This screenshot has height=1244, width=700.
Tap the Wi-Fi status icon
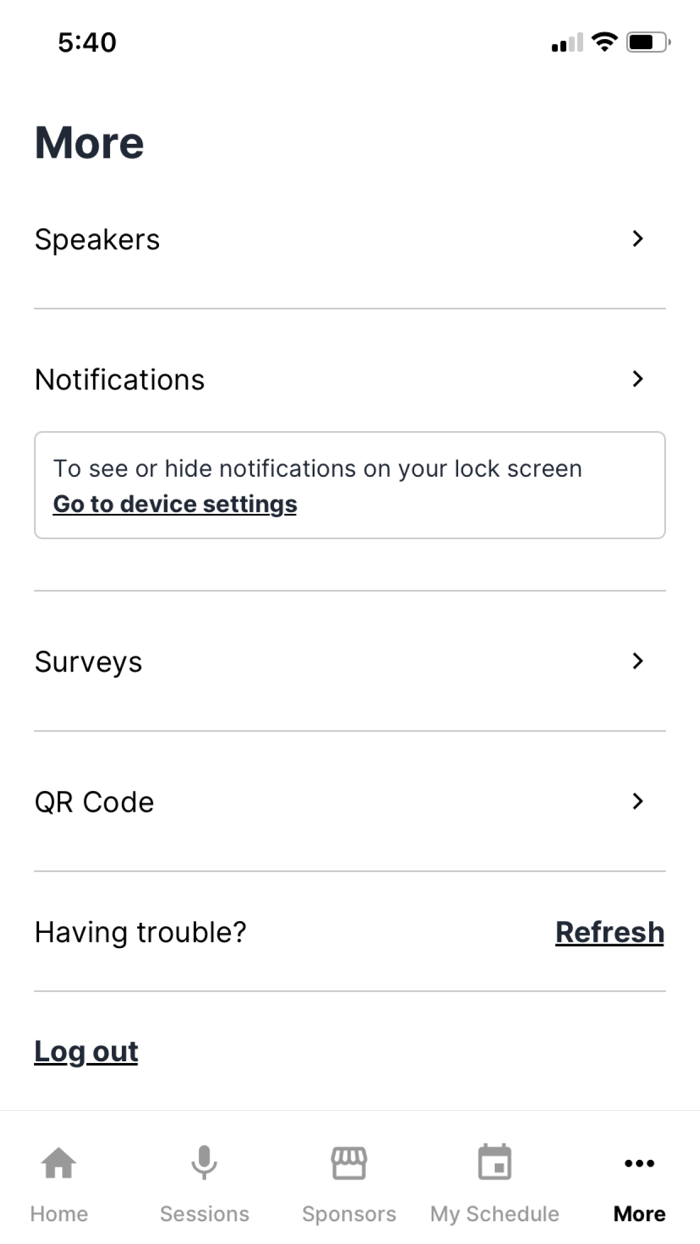[604, 42]
